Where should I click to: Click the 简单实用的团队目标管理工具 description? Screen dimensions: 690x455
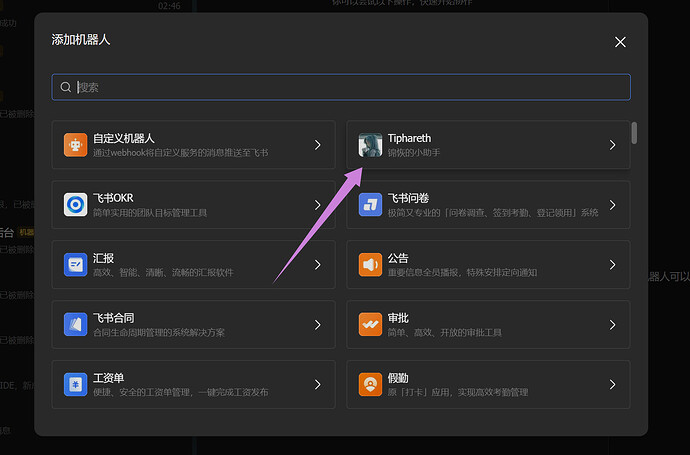pos(150,213)
